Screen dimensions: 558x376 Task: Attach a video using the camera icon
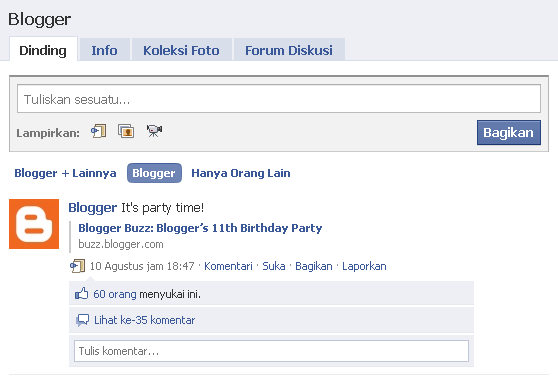point(154,131)
